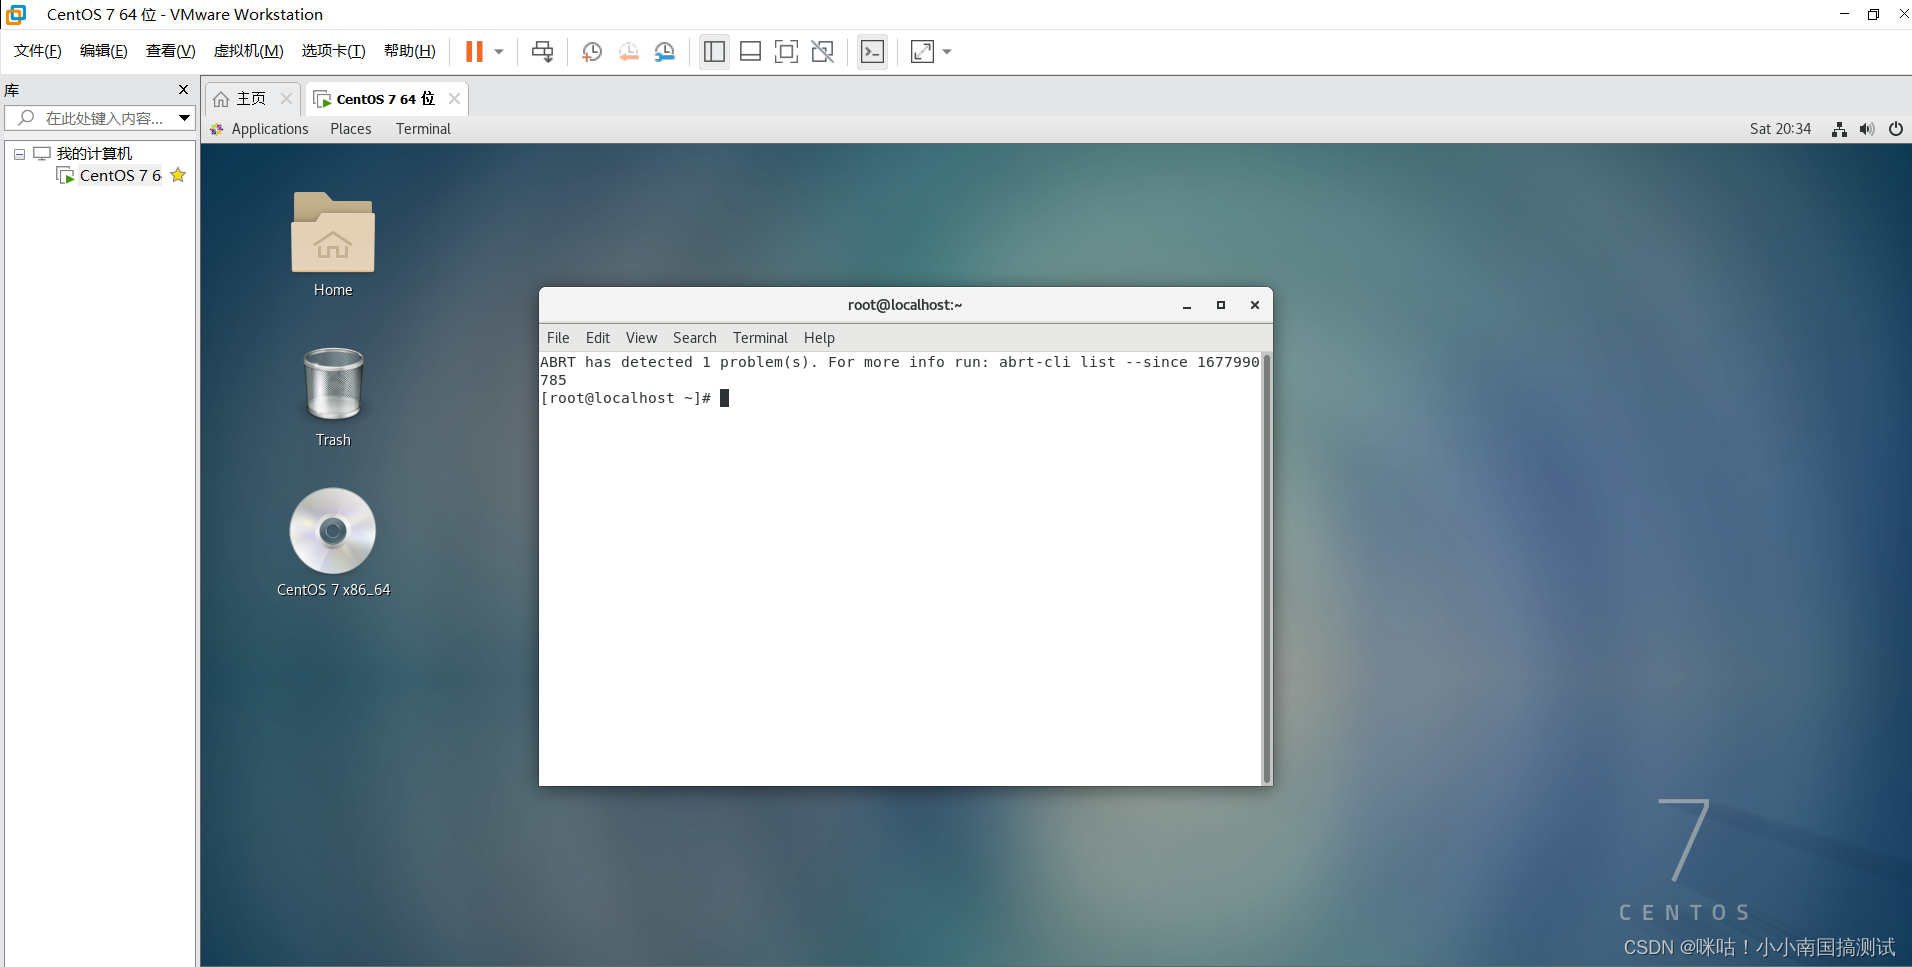Open the 虚拟机(M) menu
1912x967 pixels.
[x=249, y=51]
